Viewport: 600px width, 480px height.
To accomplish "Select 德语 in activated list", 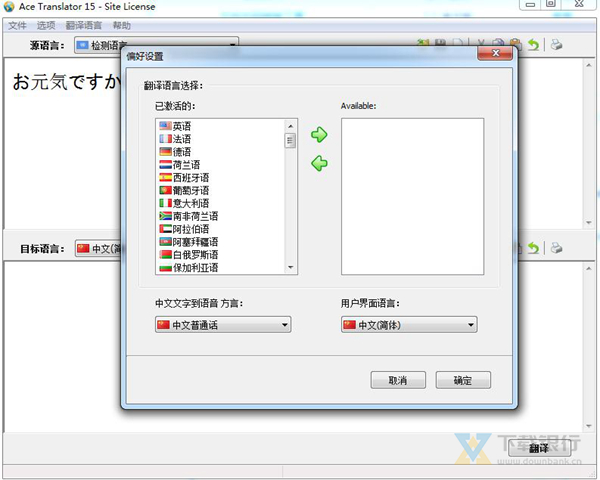I will 221,152.
